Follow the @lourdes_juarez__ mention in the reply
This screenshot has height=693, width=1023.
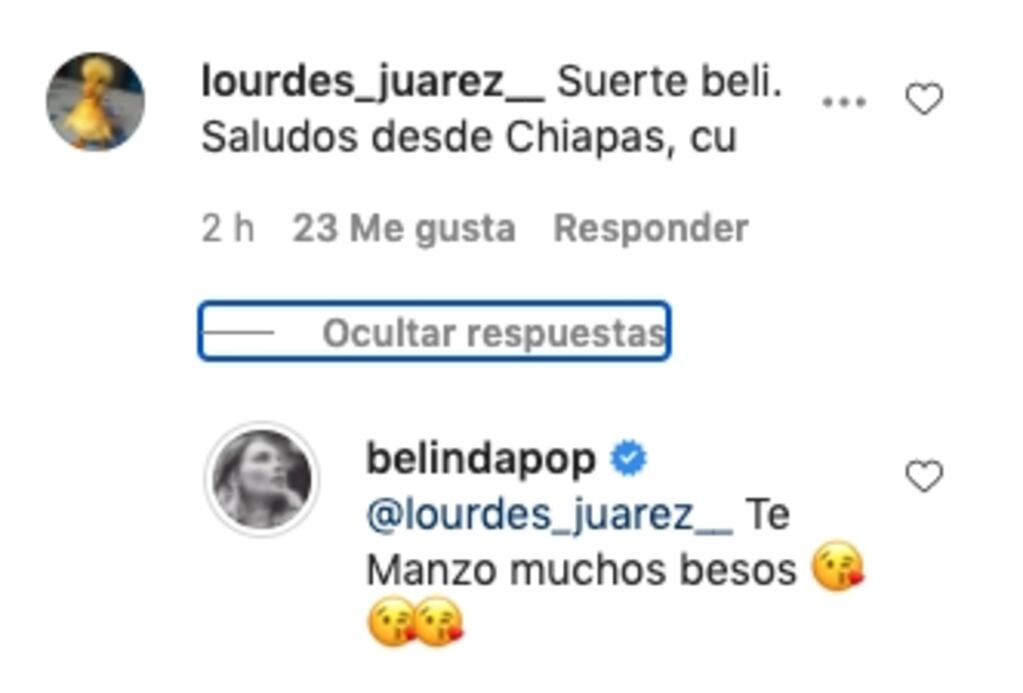click(x=549, y=516)
